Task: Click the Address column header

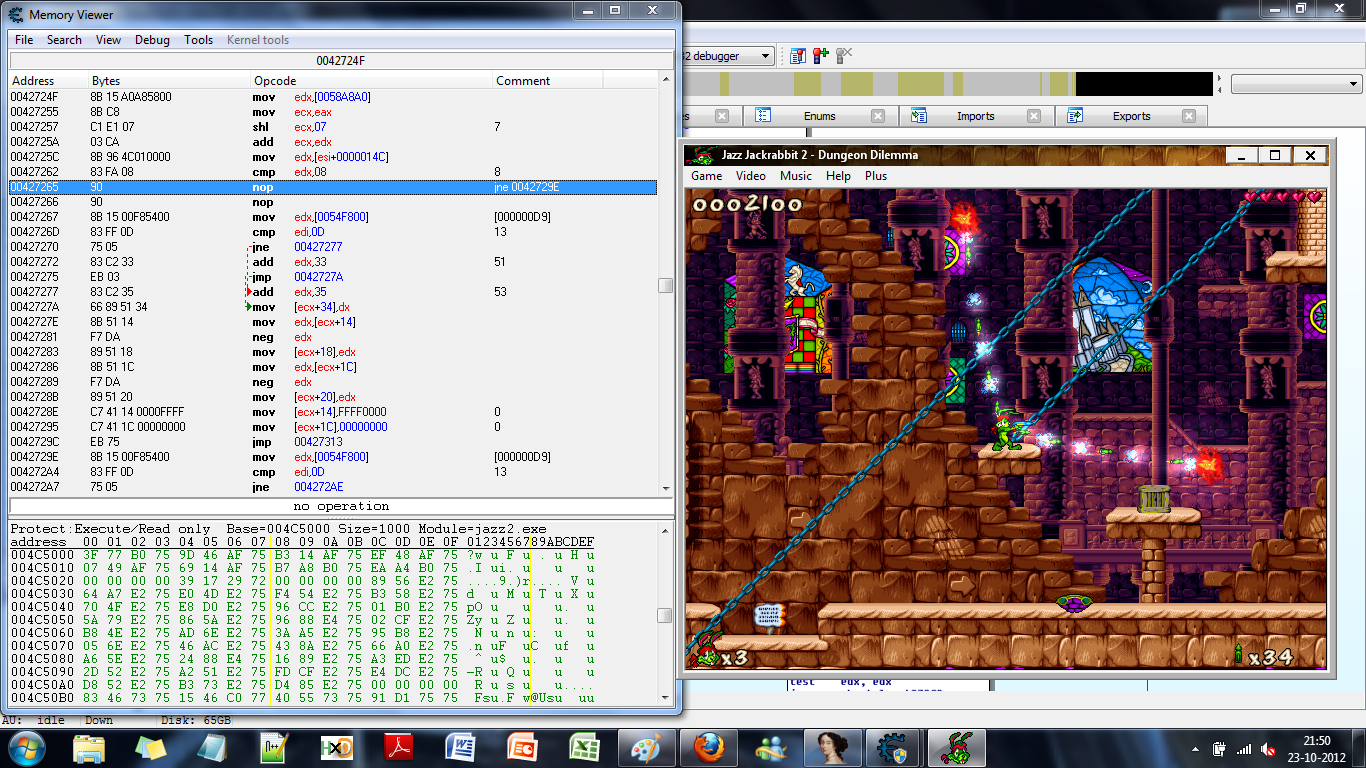Action: [48, 81]
